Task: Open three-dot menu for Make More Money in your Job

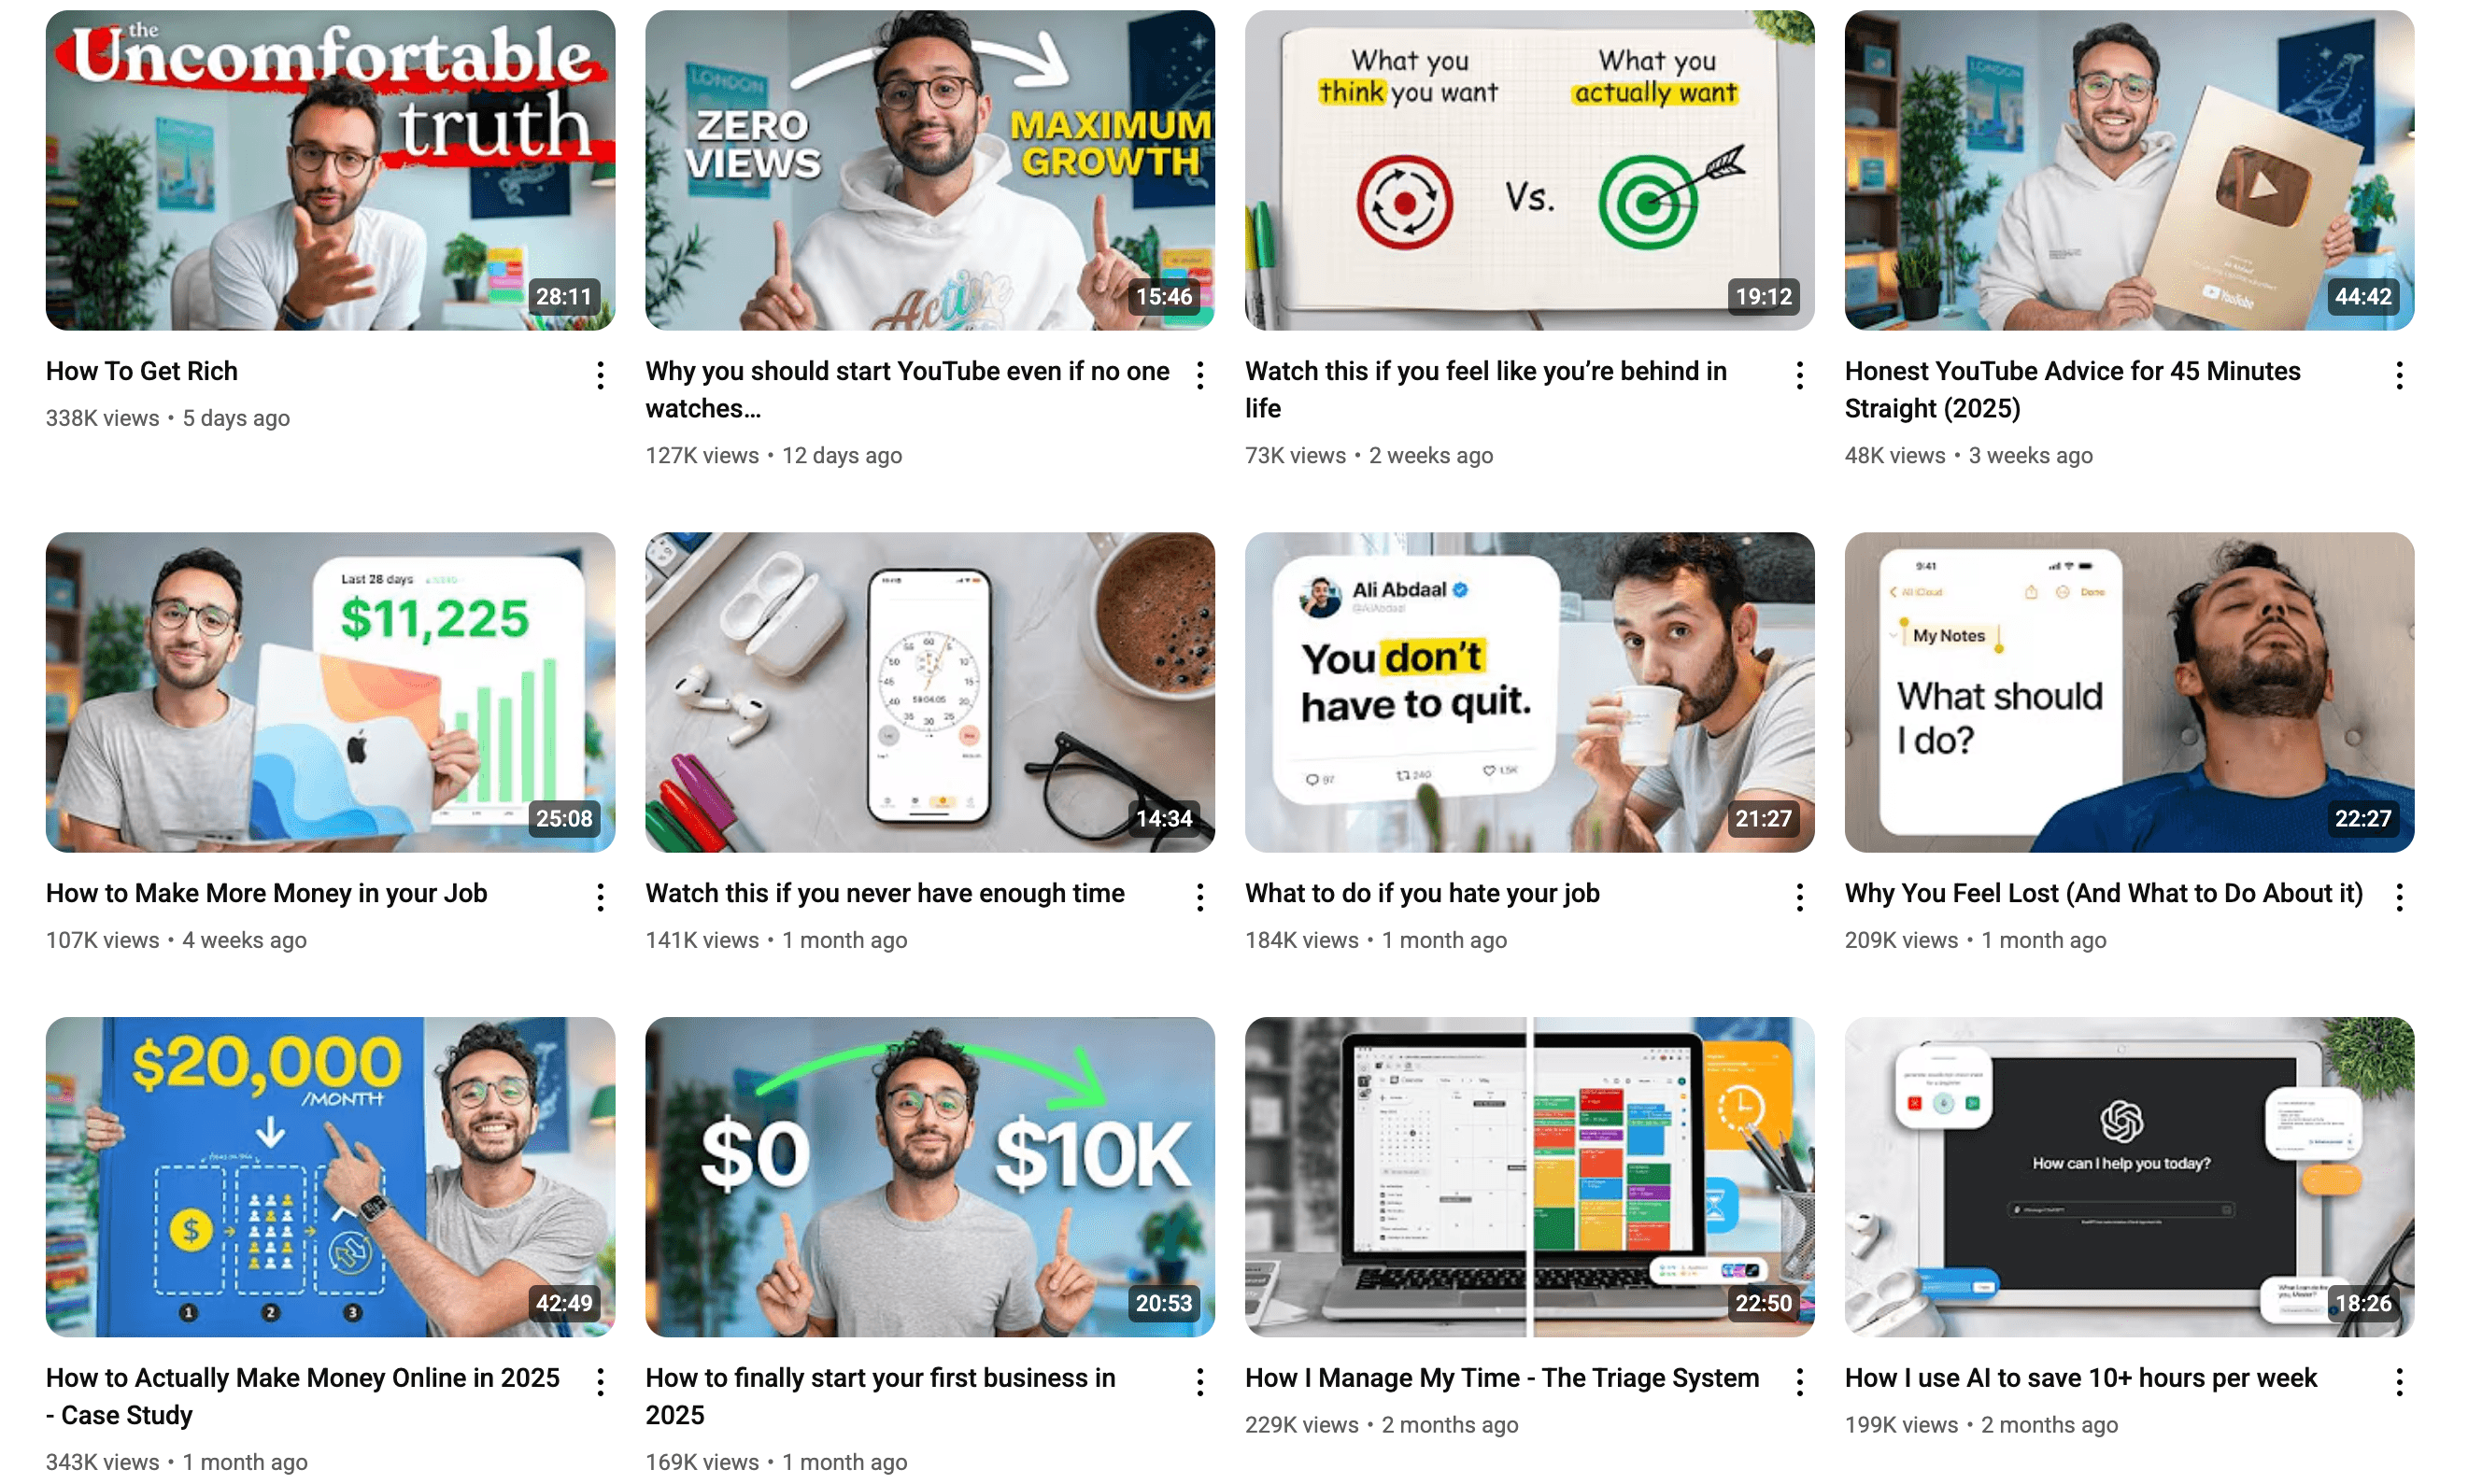Action: pyautogui.click(x=600, y=897)
